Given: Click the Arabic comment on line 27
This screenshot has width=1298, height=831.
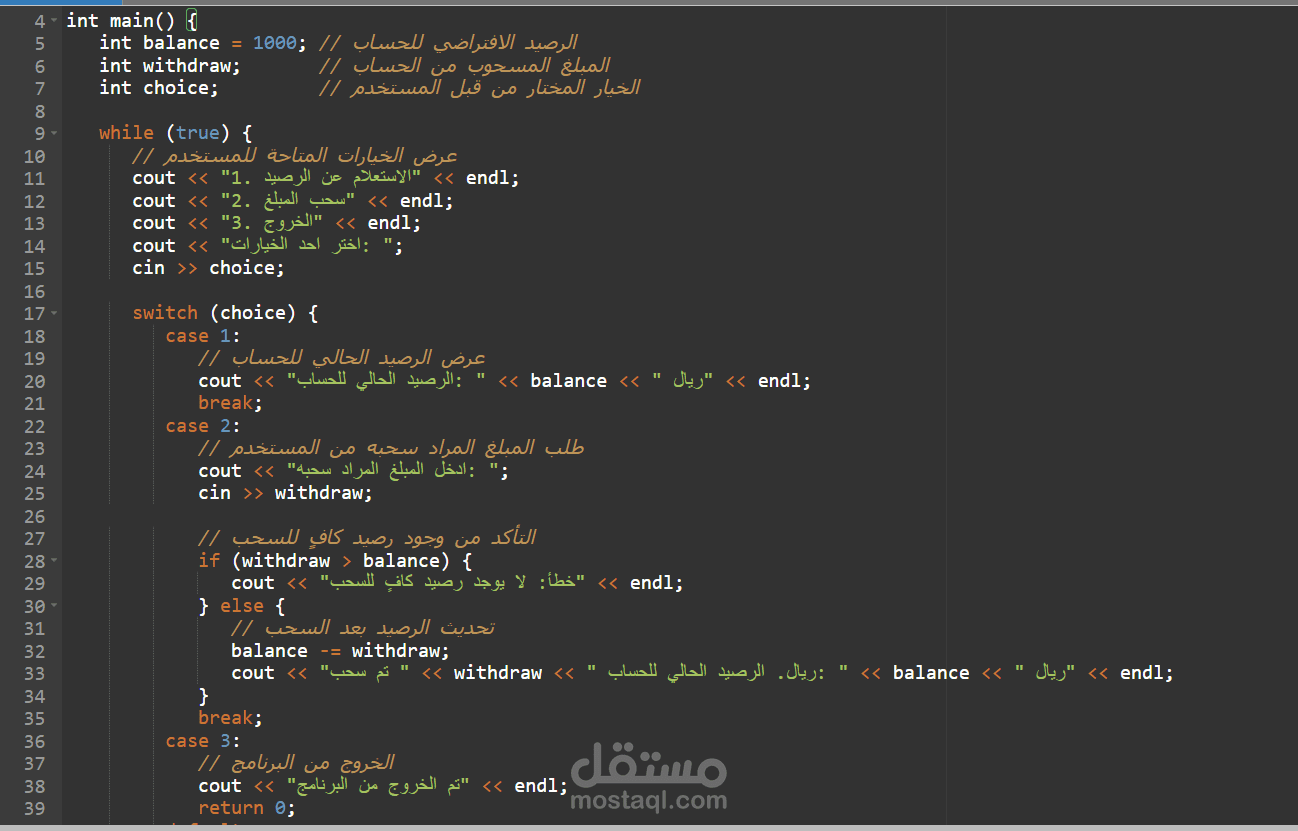Looking at the screenshot, I should tap(367, 538).
